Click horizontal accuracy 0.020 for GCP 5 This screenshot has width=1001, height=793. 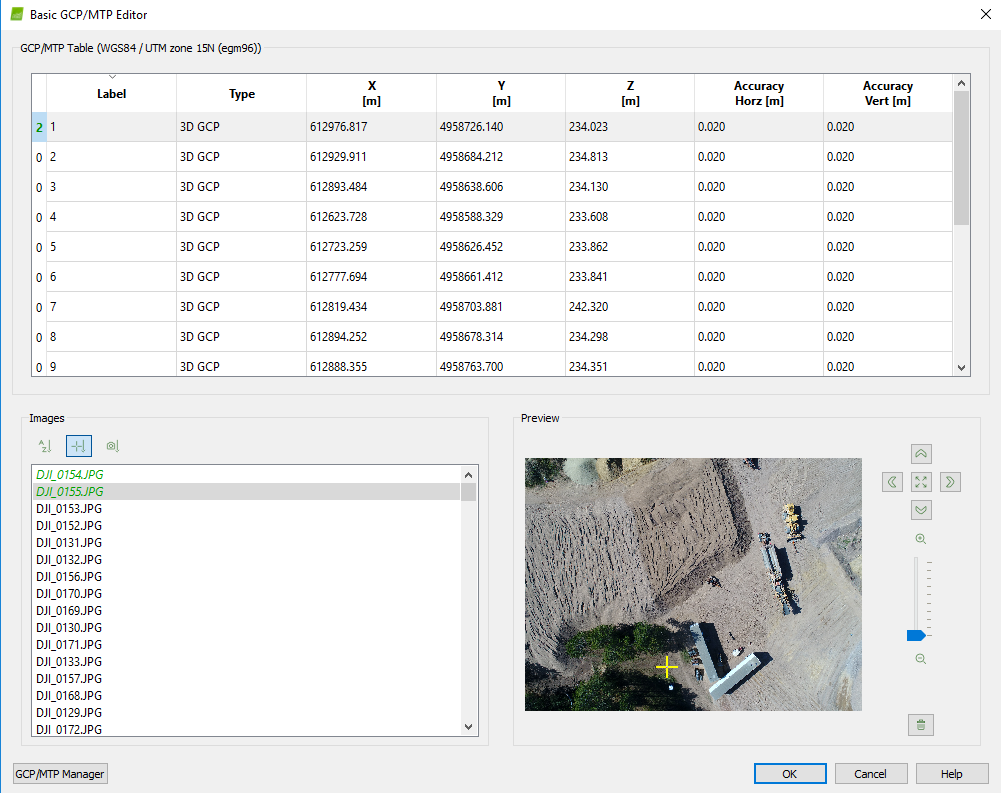[x=758, y=246]
